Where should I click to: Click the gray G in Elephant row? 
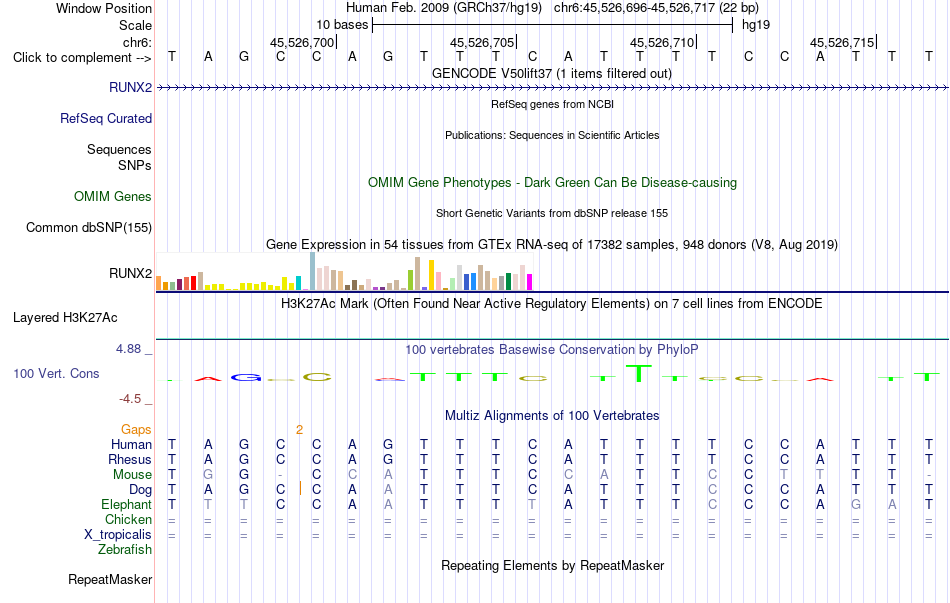[x=855, y=504]
